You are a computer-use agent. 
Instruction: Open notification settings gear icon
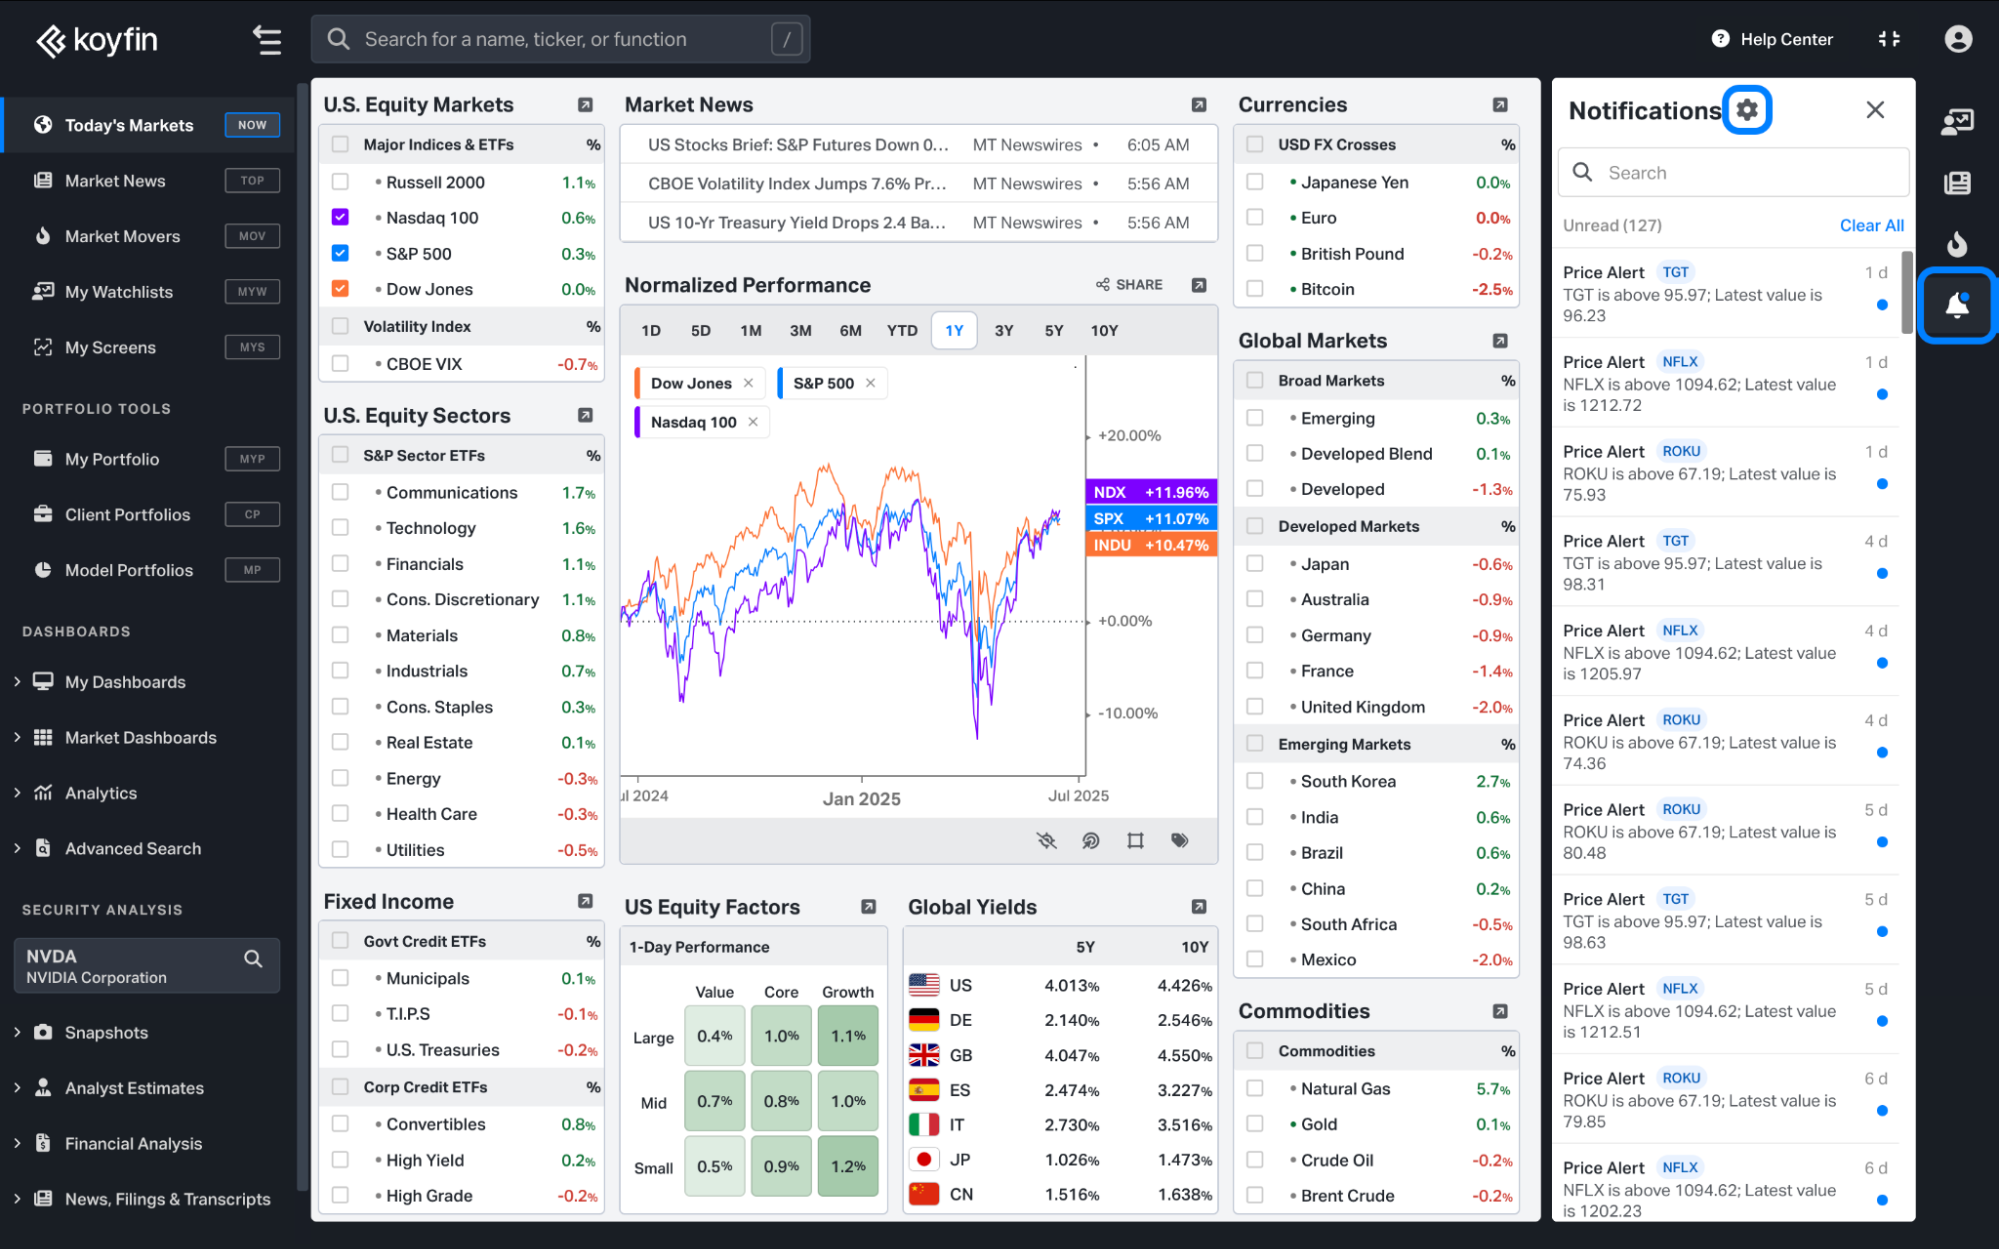[x=1747, y=110]
